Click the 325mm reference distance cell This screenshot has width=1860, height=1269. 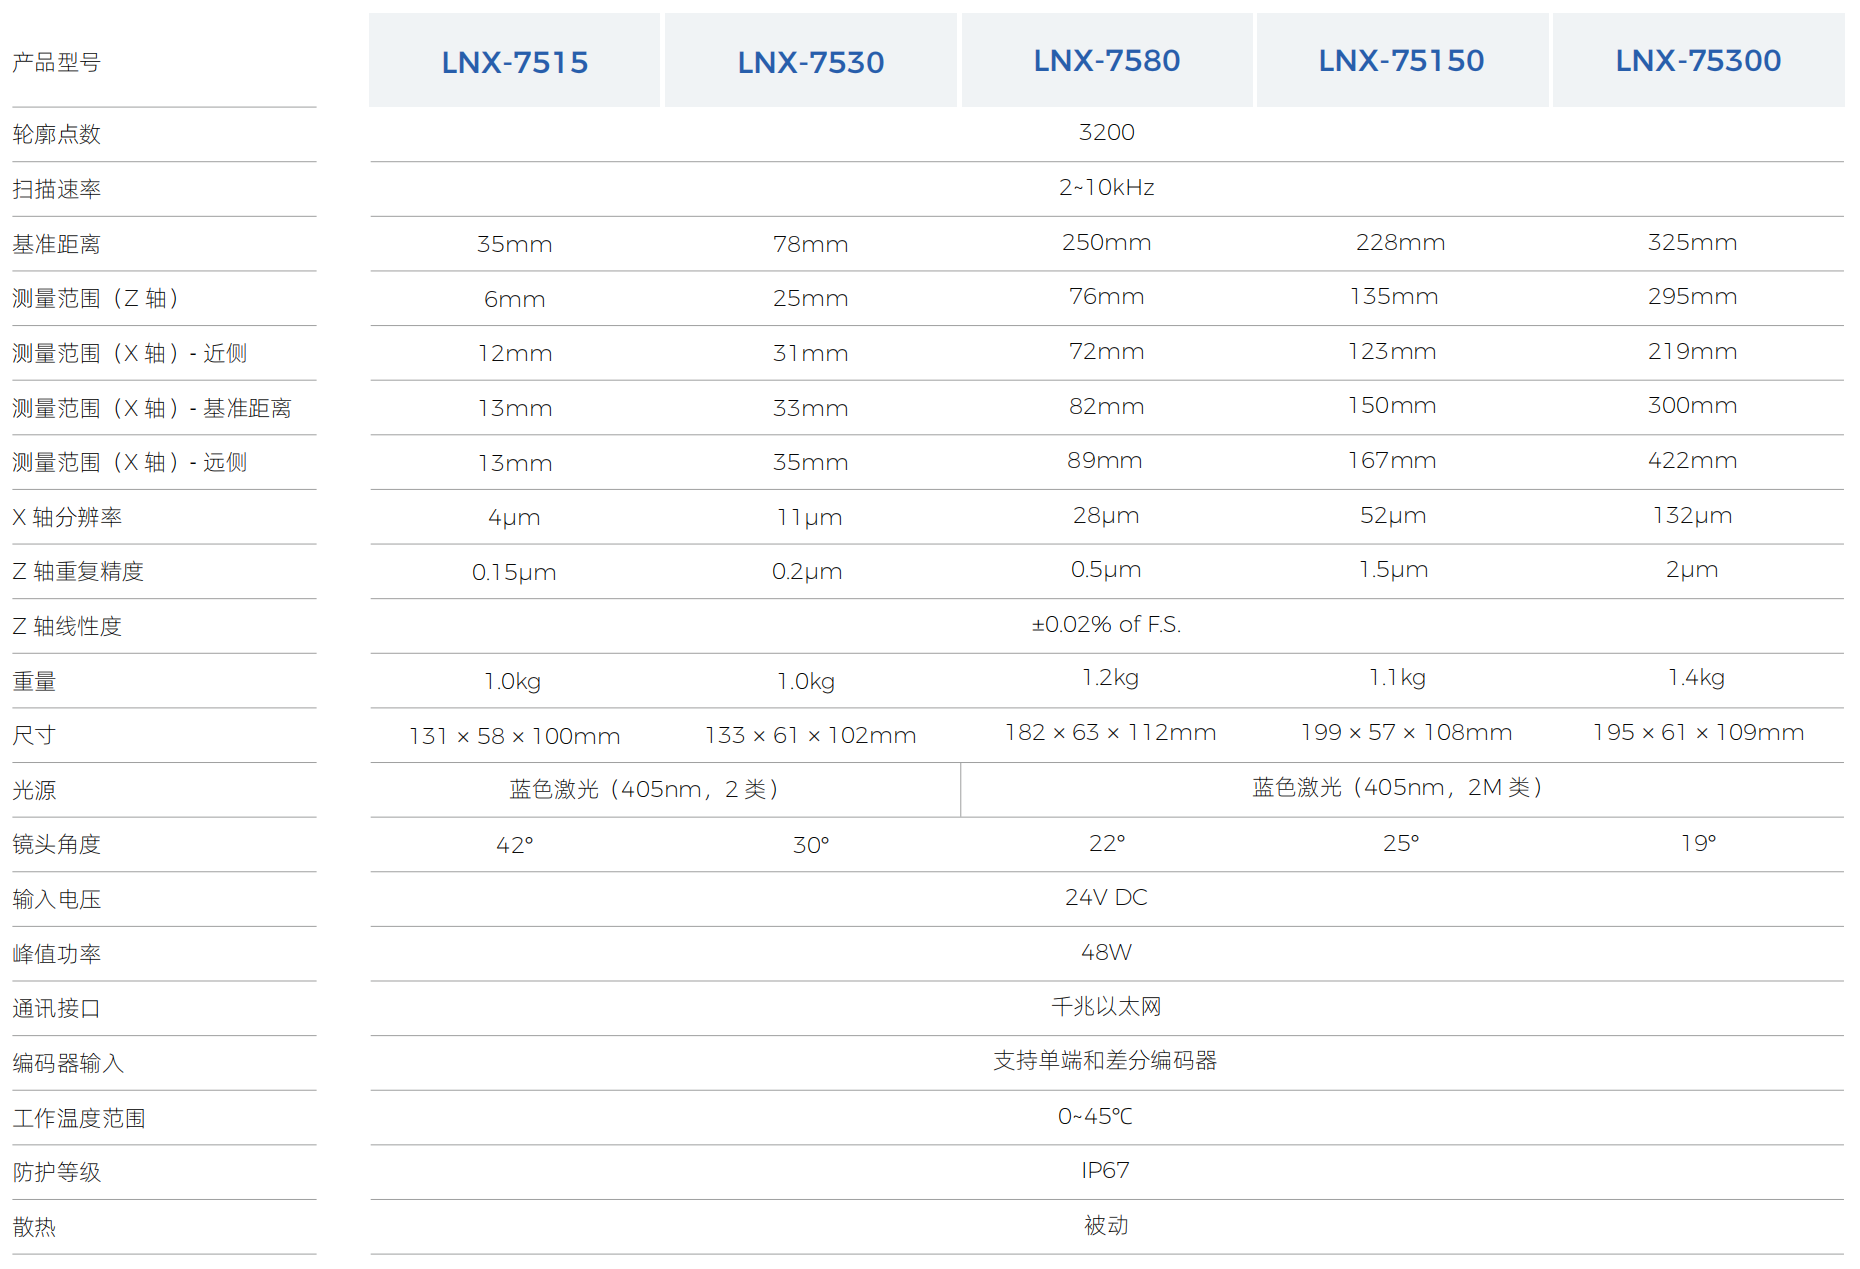click(1692, 243)
